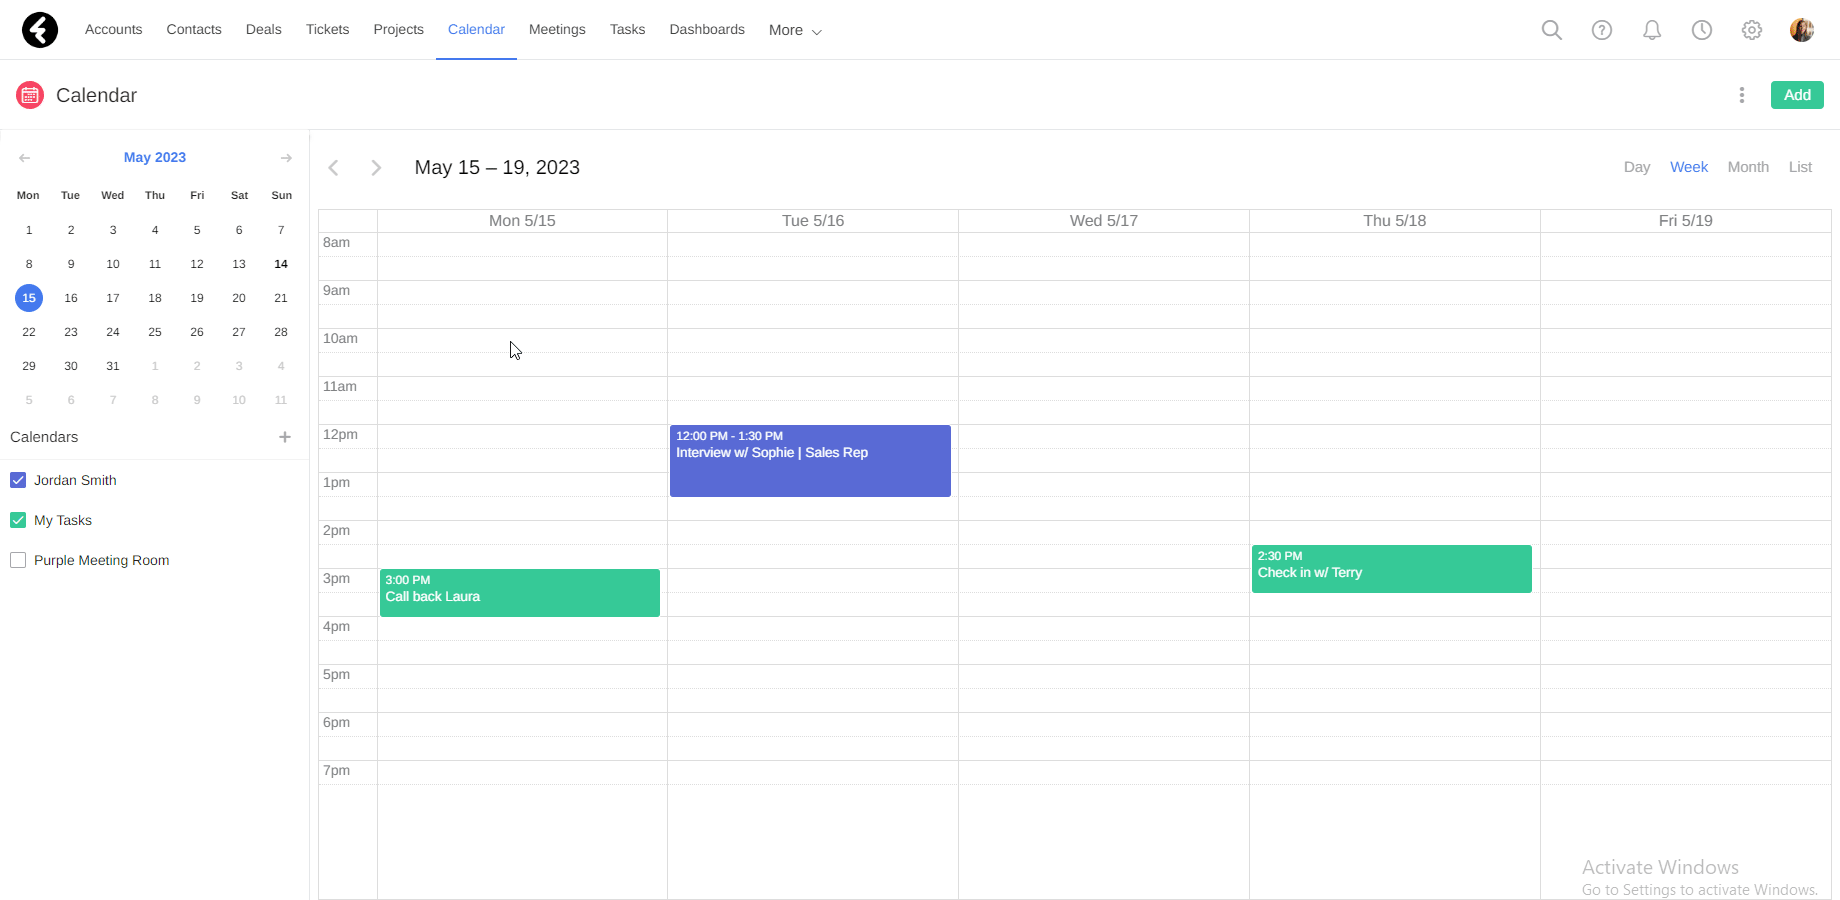Select day 19 in mini calendar

pyautogui.click(x=197, y=298)
